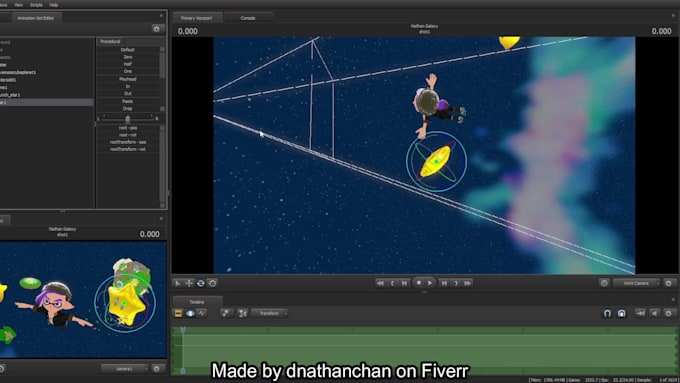Screen dimensions: 680x383
Task: Select the row ending in 'amazecubeplanet1'
Action: pyautogui.click(x=46, y=72)
